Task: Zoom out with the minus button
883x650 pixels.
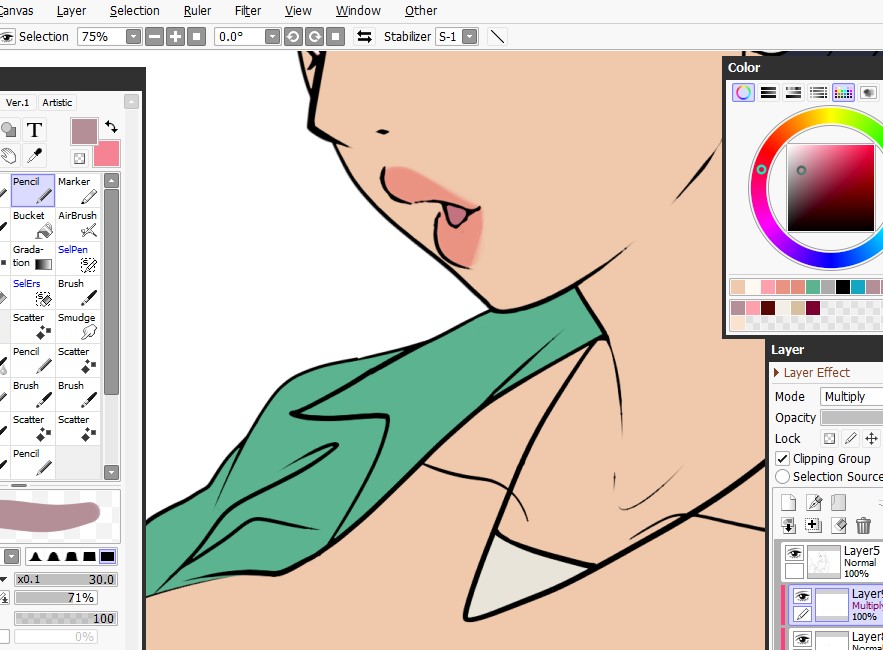Action: [154, 37]
